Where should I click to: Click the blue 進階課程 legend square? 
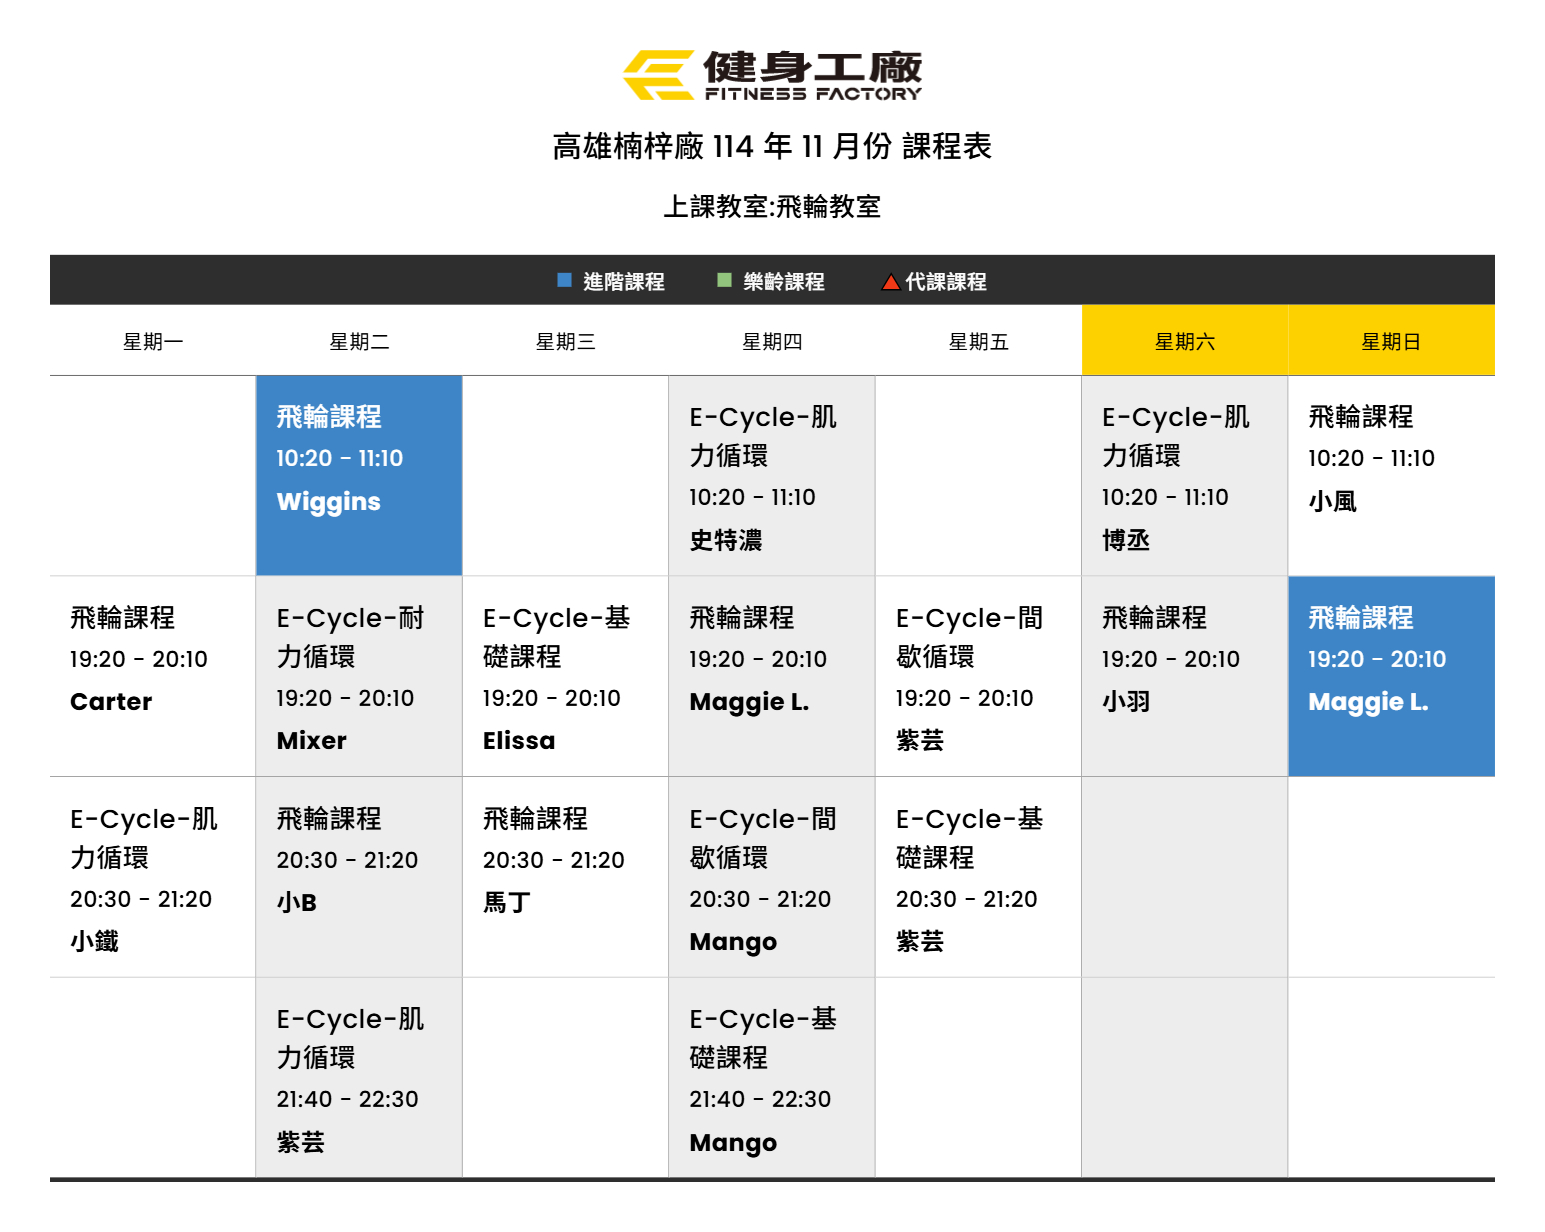(564, 280)
